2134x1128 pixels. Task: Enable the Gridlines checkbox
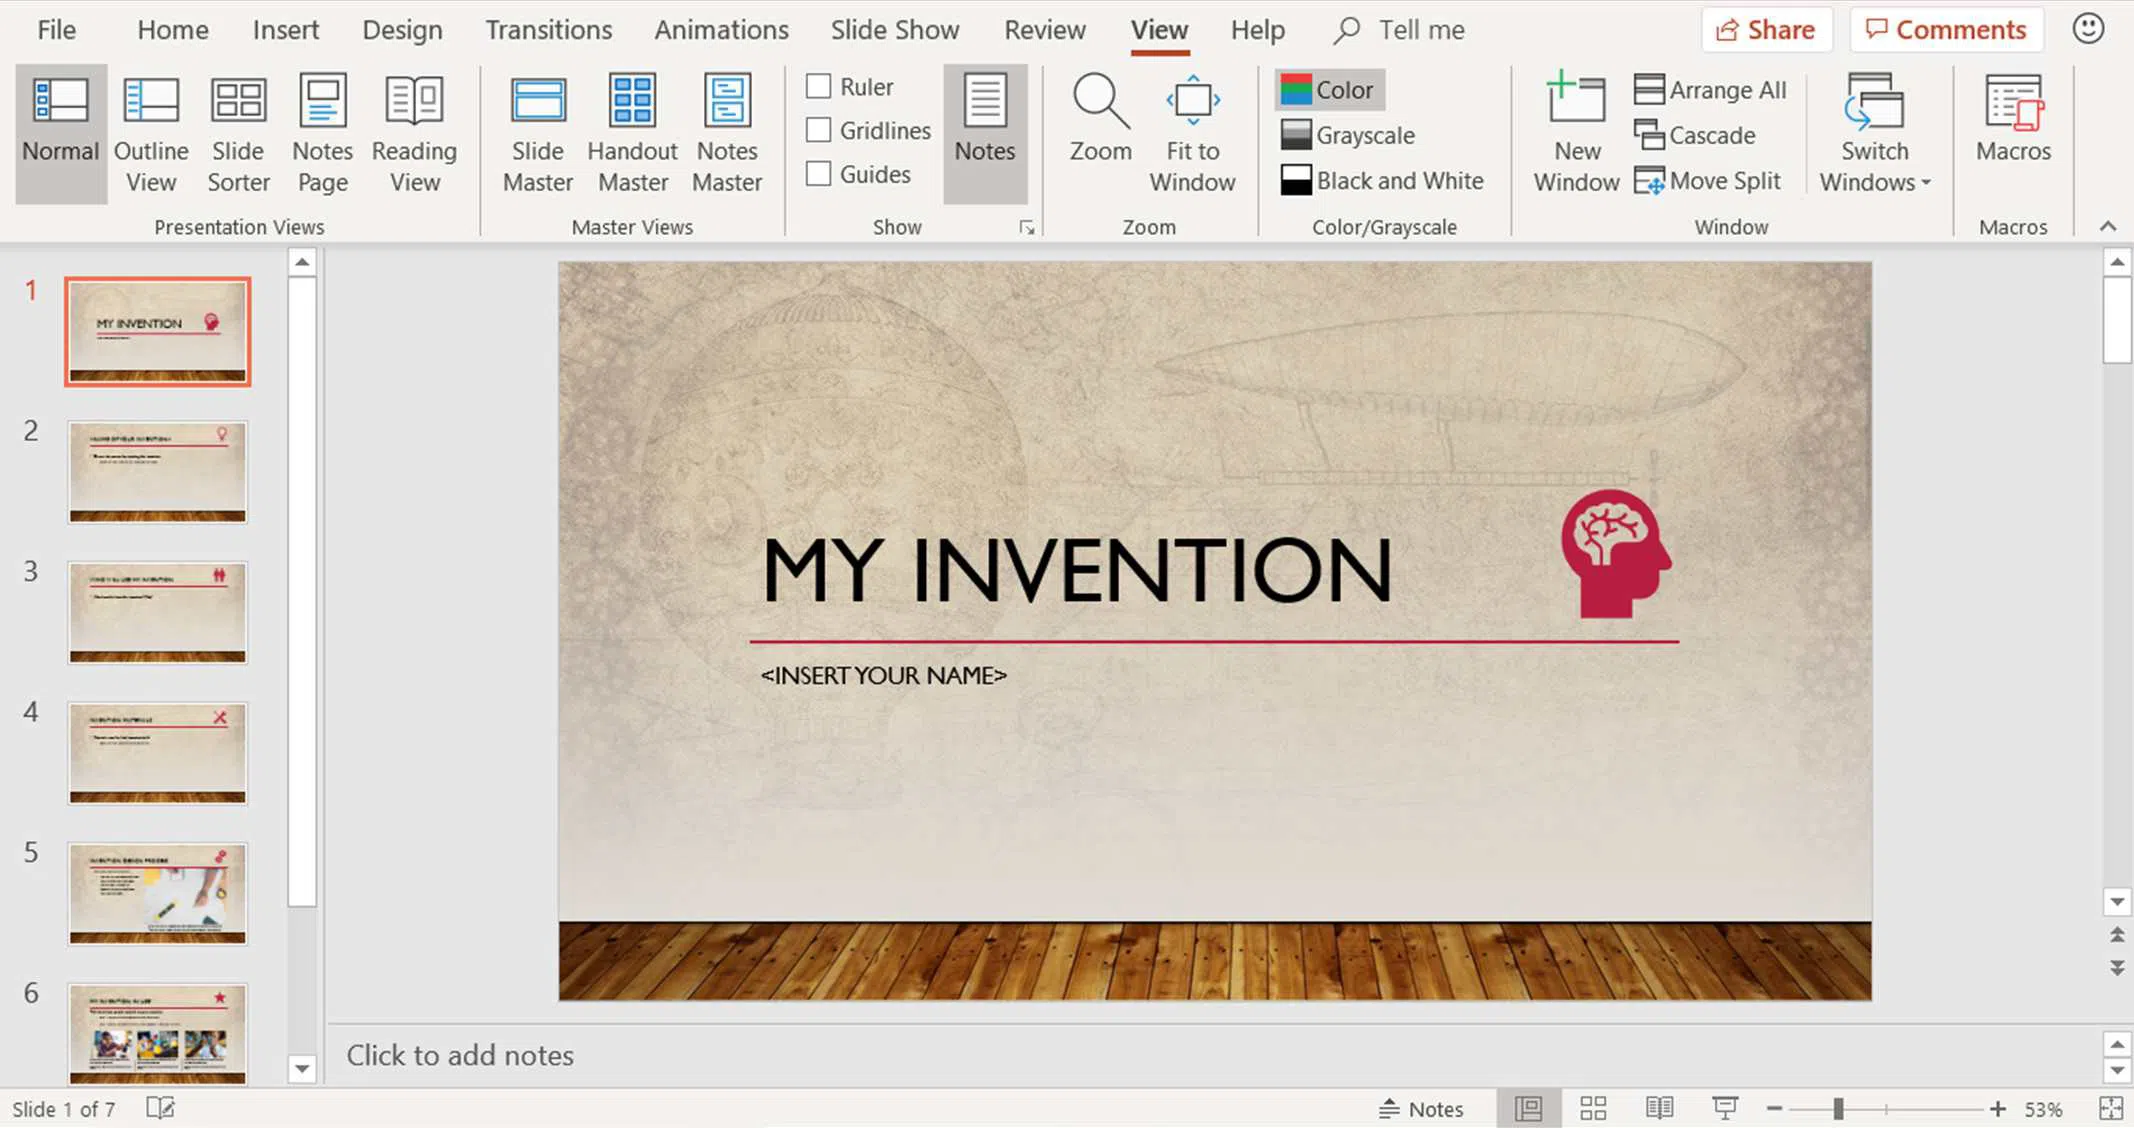coord(819,130)
